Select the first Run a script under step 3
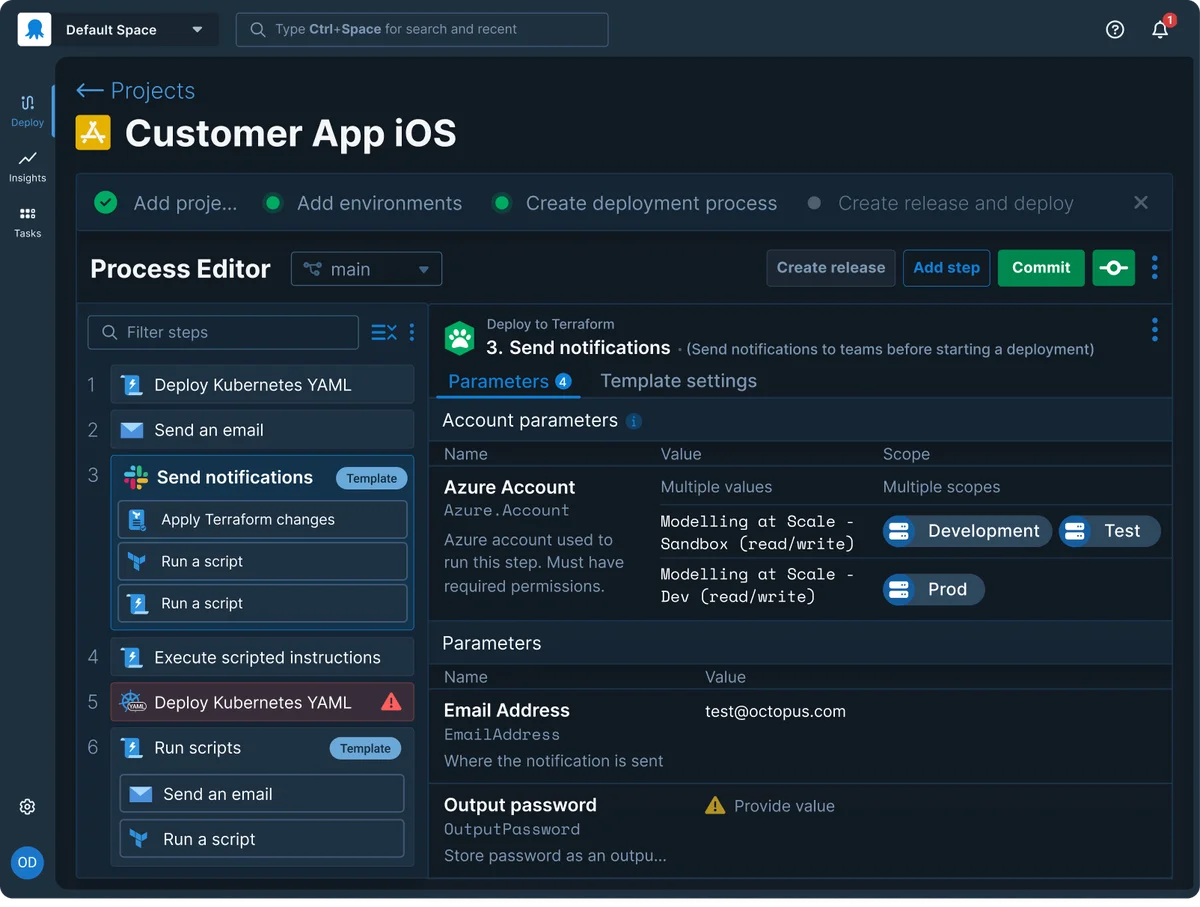This screenshot has height=907, width=1200. [x=263, y=562]
